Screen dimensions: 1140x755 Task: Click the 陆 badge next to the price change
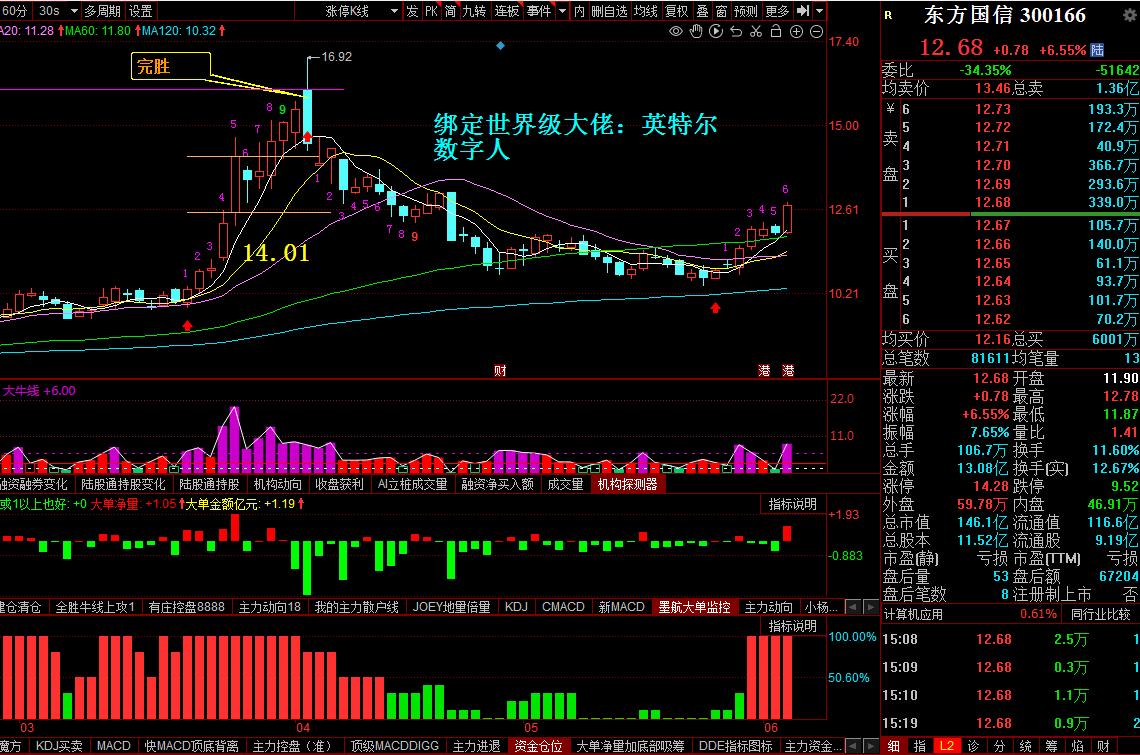click(1097, 49)
